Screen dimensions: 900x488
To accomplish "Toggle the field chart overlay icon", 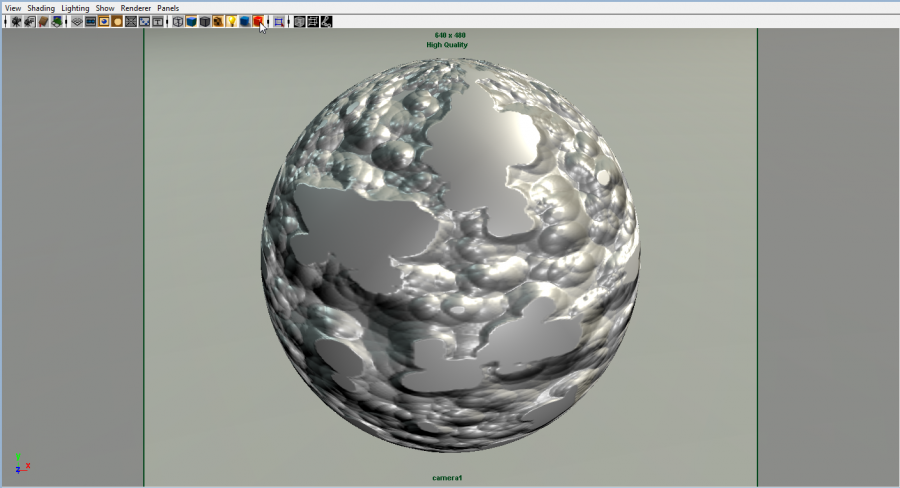I will pos(131,21).
